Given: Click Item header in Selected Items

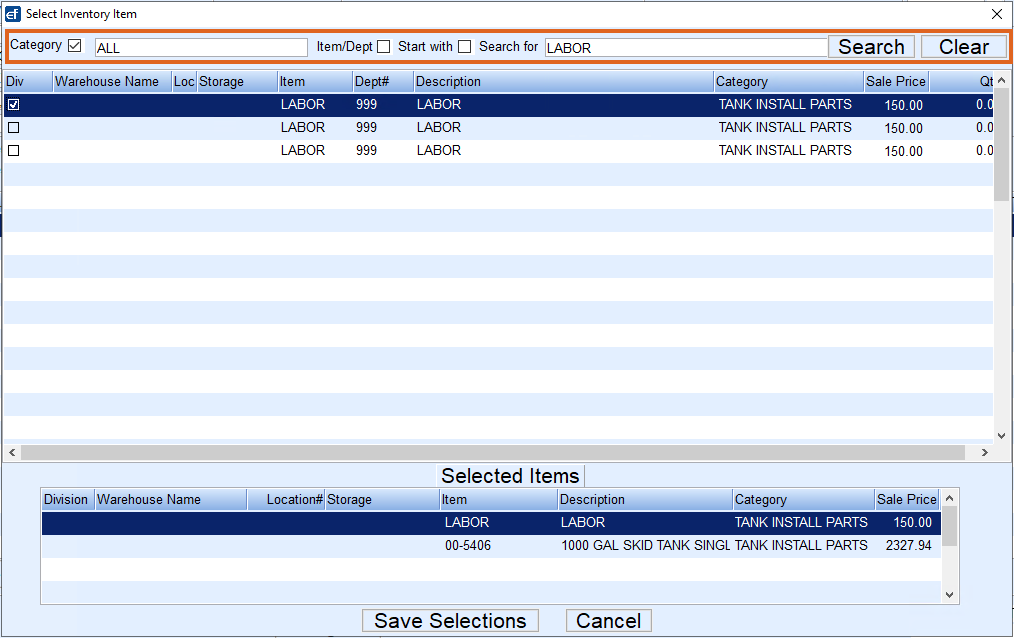Looking at the screenshot, I should 499,500.
